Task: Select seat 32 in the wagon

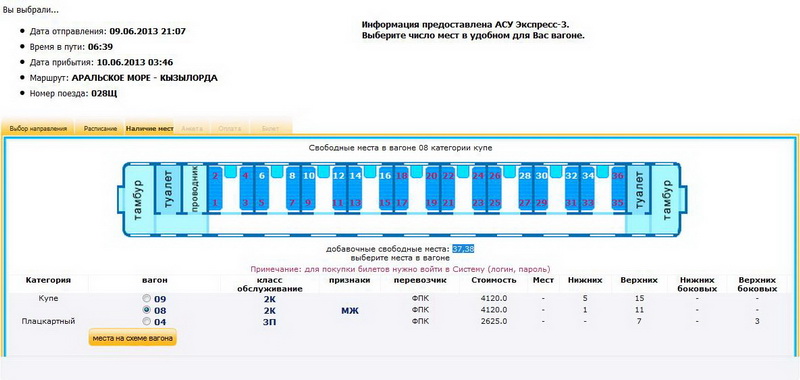Action: tap(571, 176)
